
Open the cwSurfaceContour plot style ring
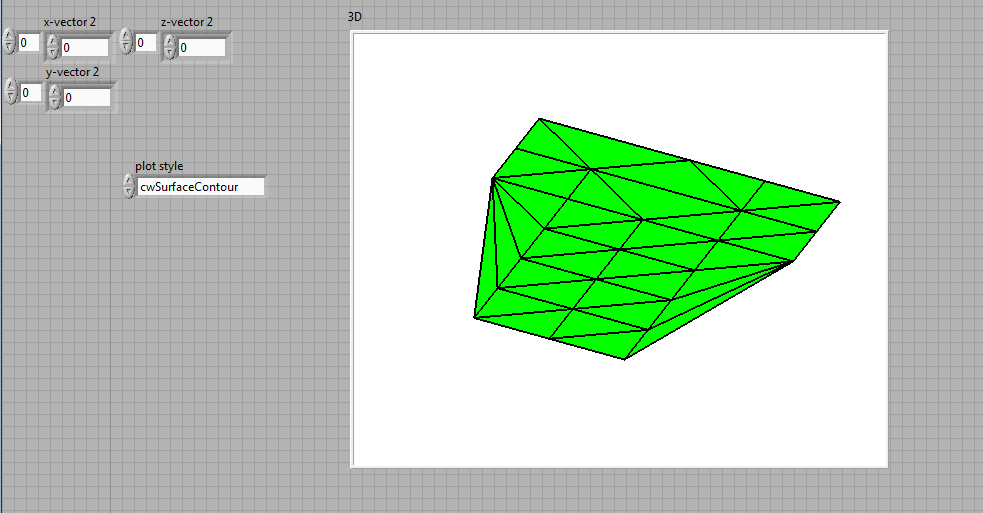201,187
